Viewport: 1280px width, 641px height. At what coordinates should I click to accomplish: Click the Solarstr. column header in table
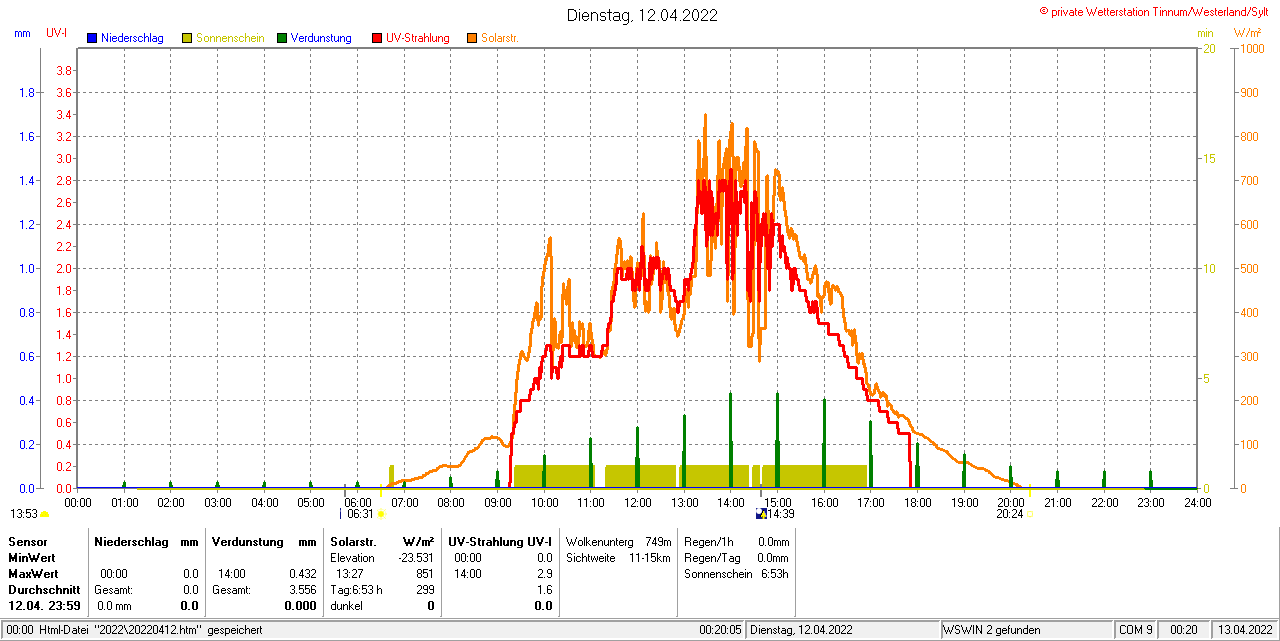coord(353,541)
